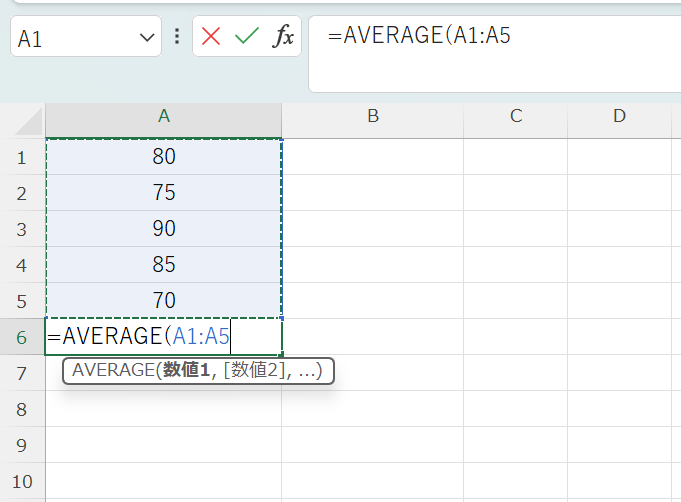Click inside the Name Box showing A1

click(70, 38)
